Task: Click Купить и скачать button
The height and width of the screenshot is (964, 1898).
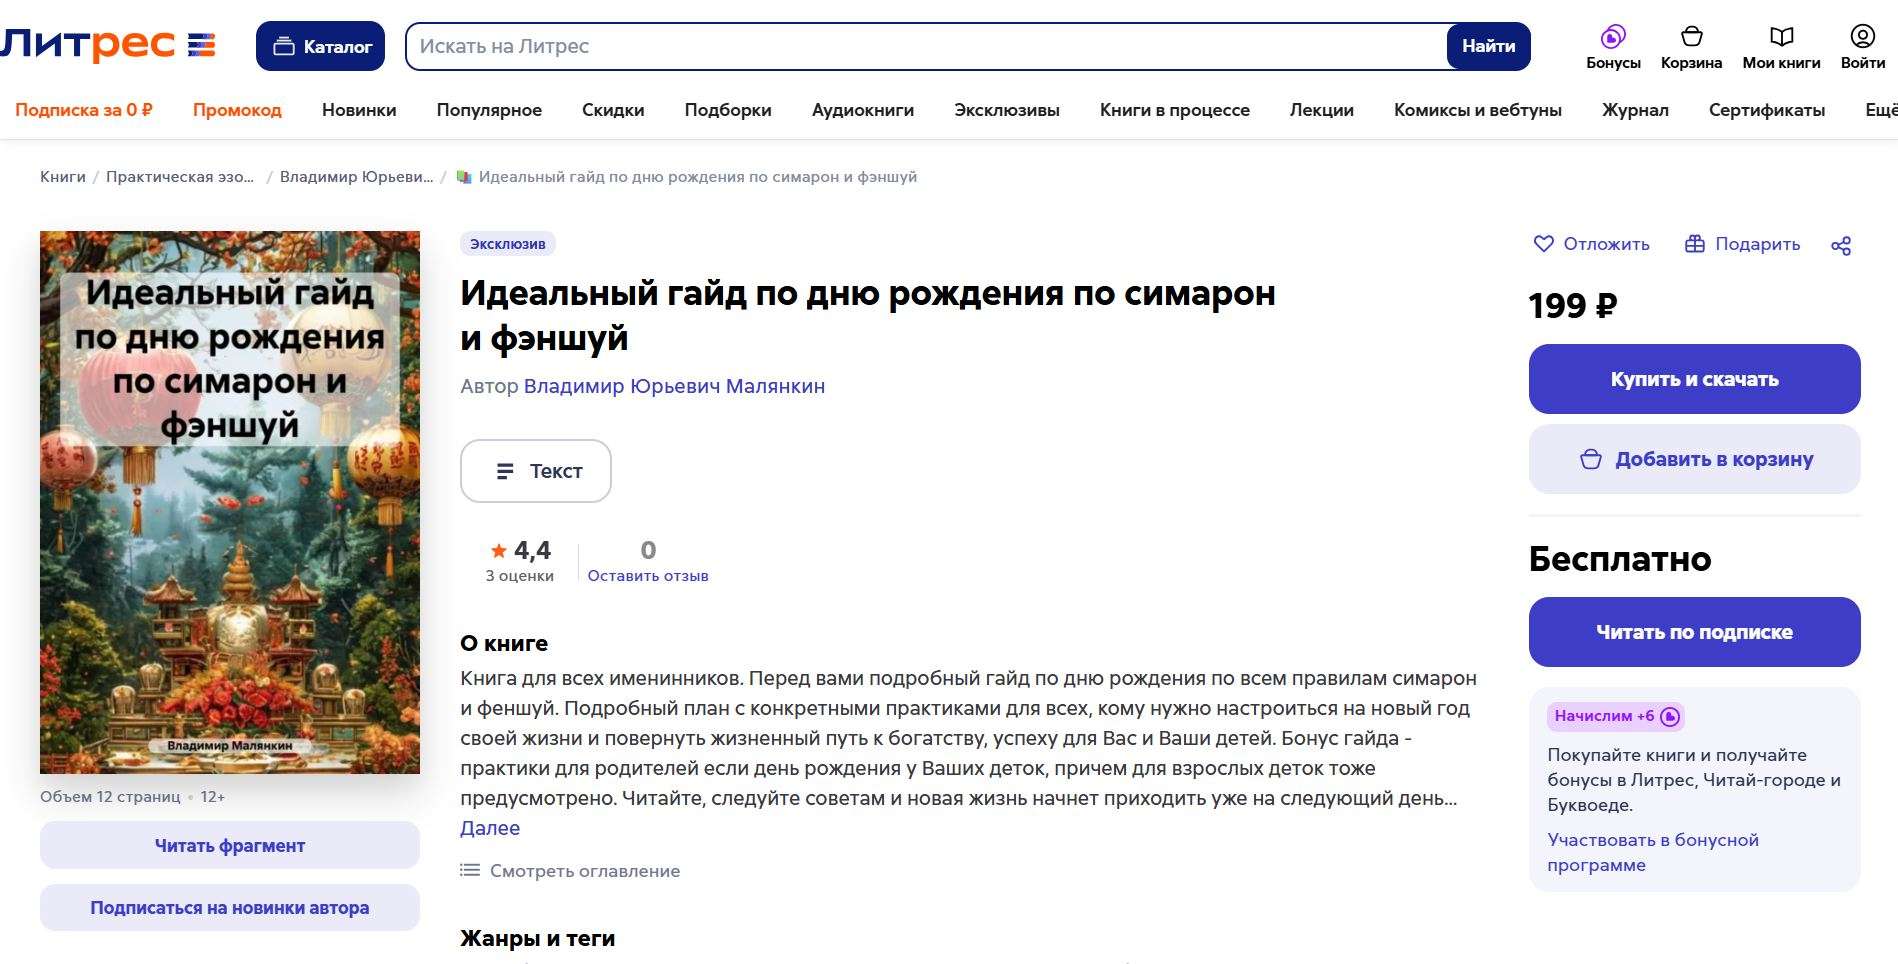Action: coord(1694,379)
